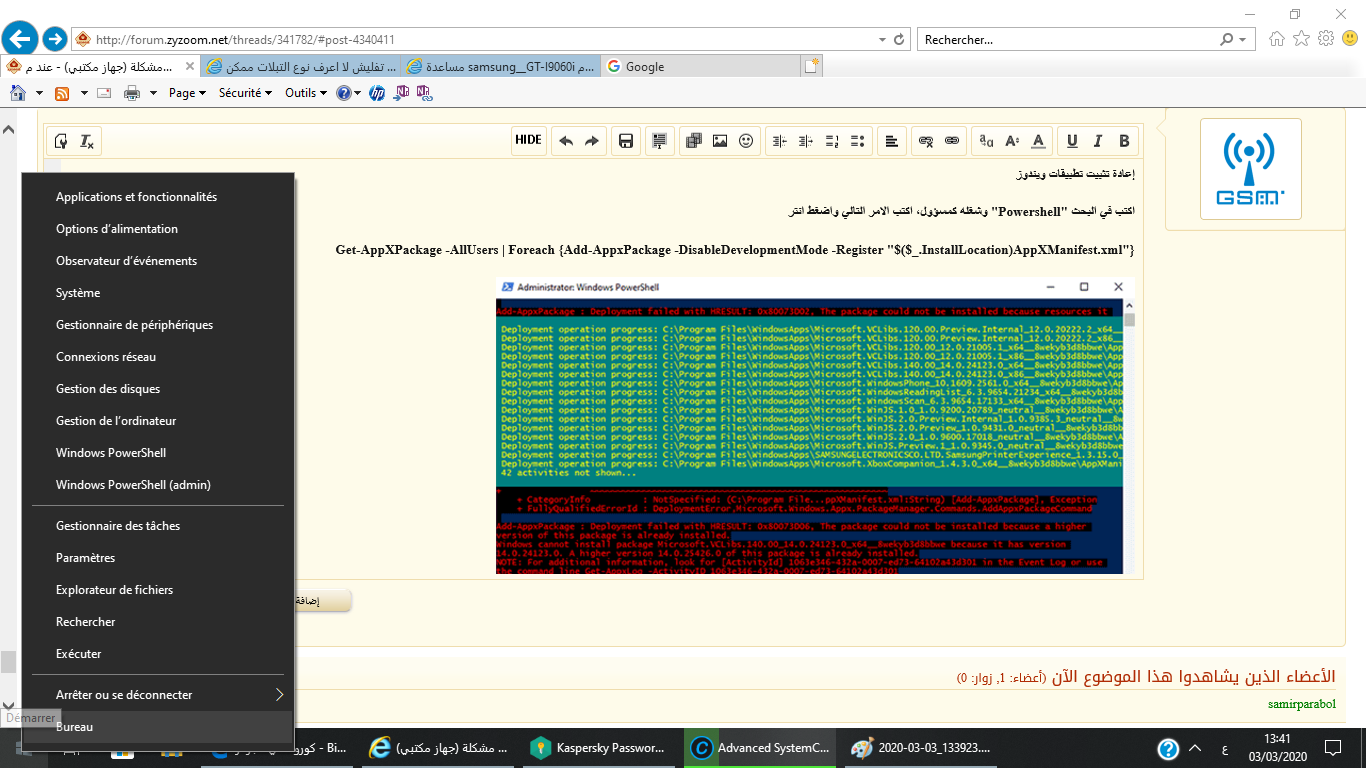Image resolution: width=1366 pixels, height=768 pixels.
Task: Click the HIDE button in editor toolbar
Action: pyautogui.click(x=529, y=140)
